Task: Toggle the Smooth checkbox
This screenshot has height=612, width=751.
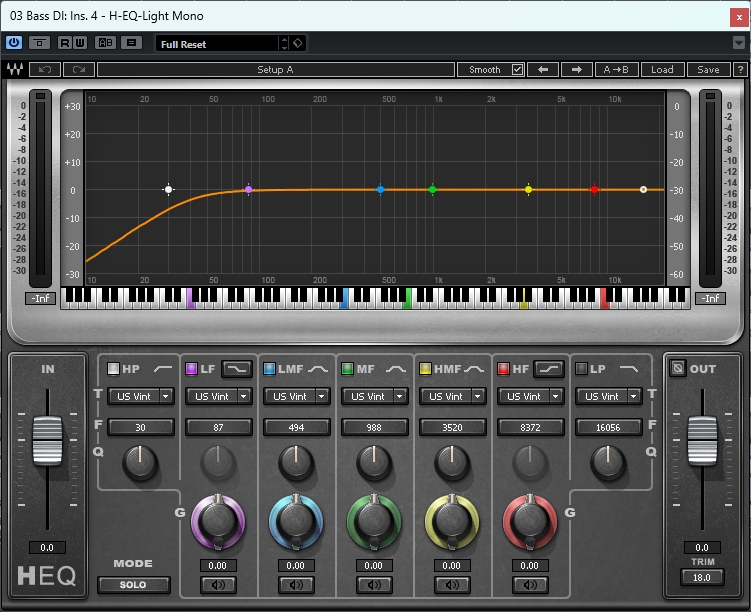Action: click(x=517, y=69)
